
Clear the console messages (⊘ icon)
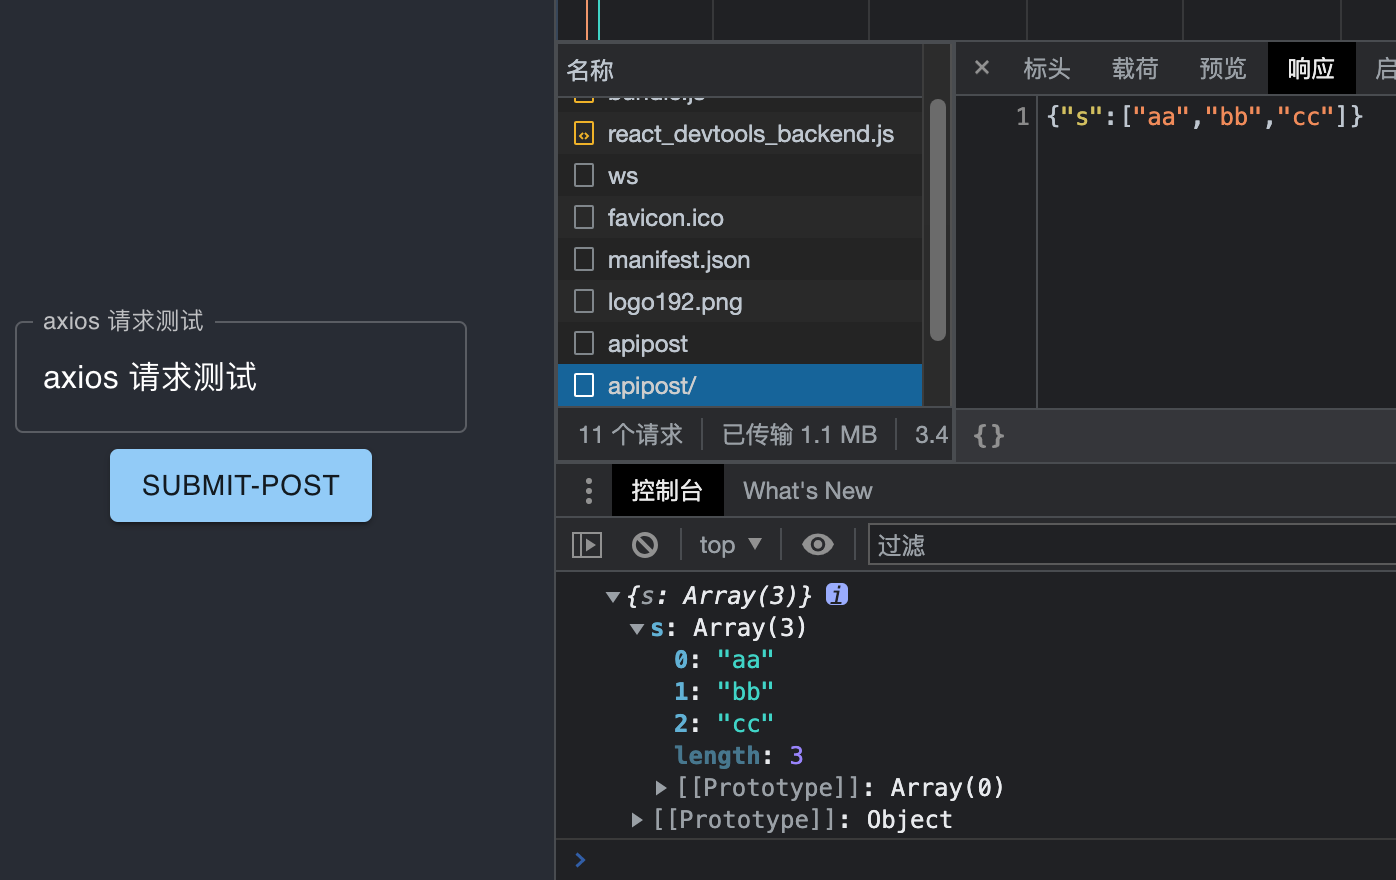[x=644, y=544]
